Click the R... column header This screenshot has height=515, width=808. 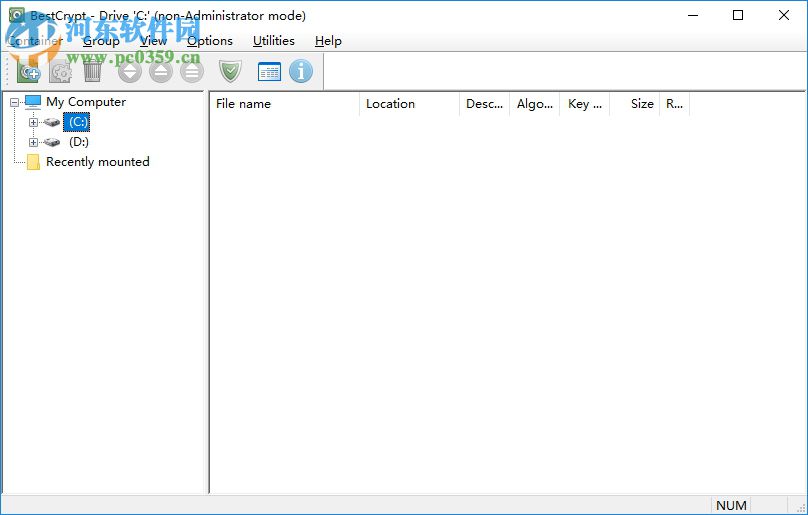[x=674, y=104]
